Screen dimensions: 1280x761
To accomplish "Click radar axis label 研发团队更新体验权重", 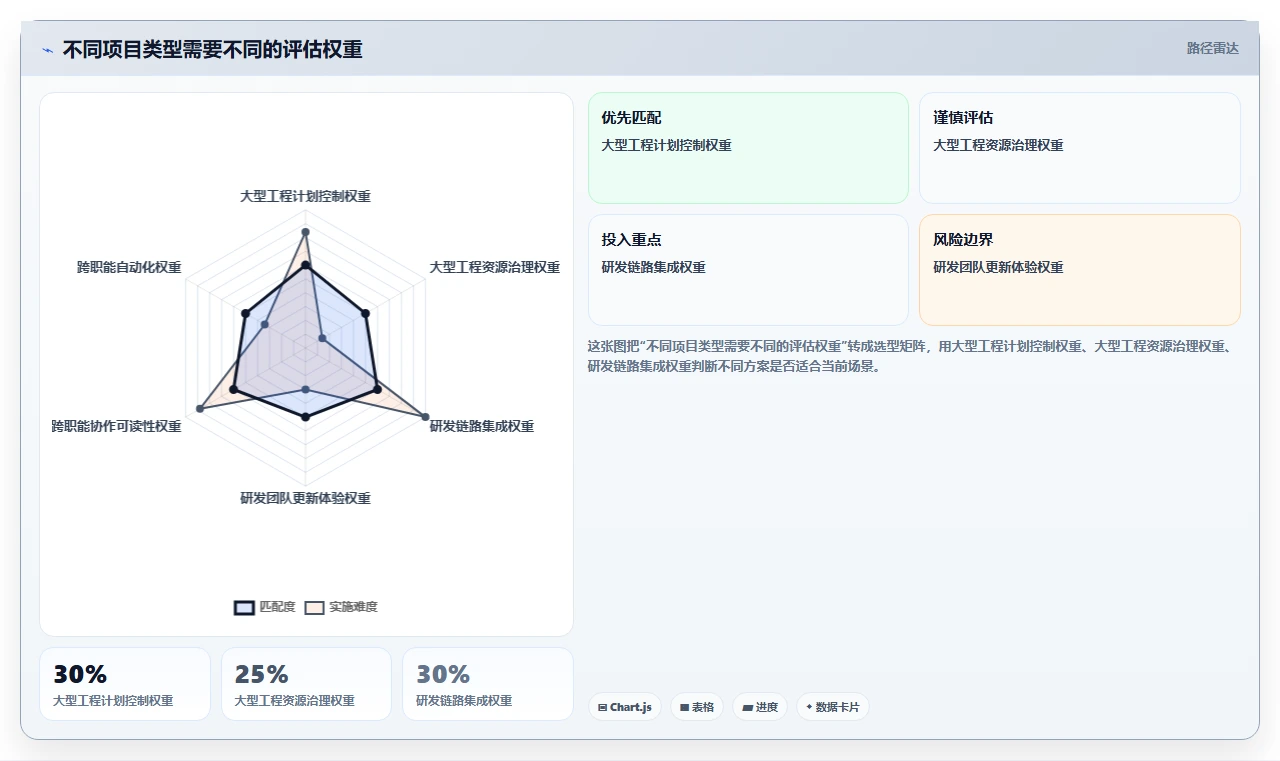I will 305,498.
